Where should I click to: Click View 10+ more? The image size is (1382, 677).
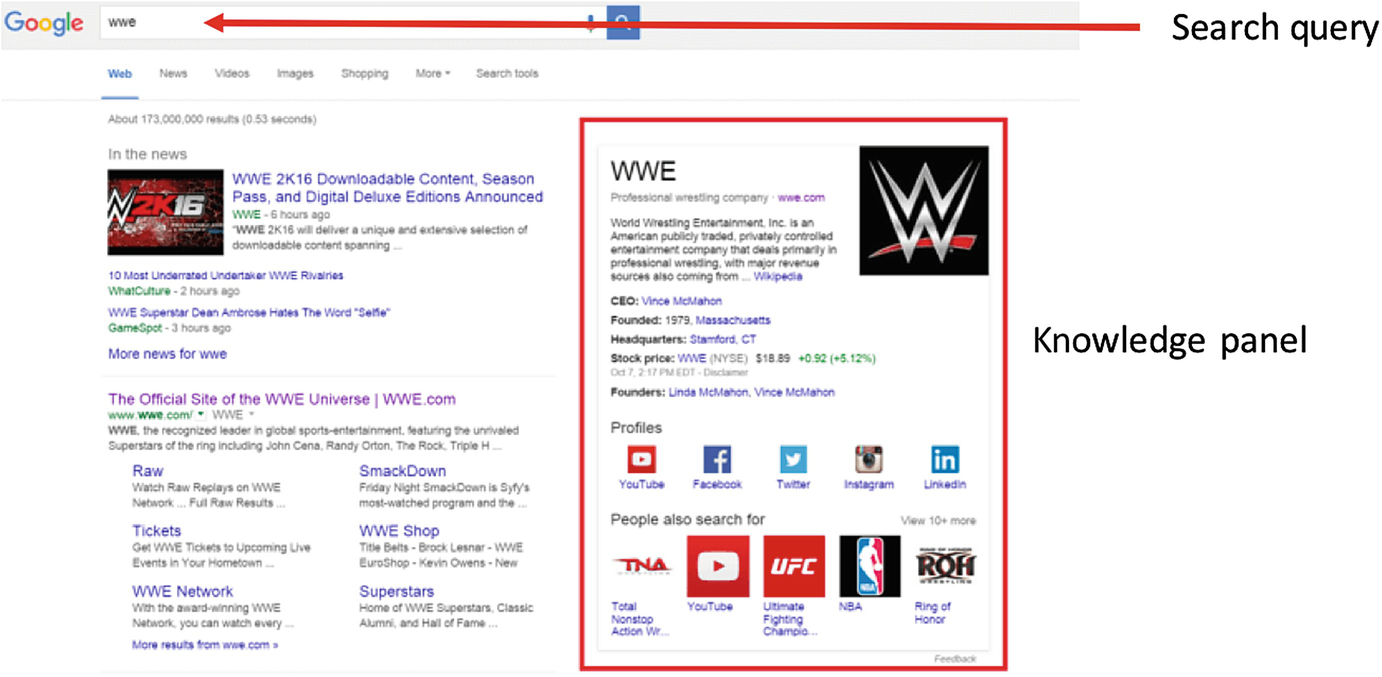(938, 521)
